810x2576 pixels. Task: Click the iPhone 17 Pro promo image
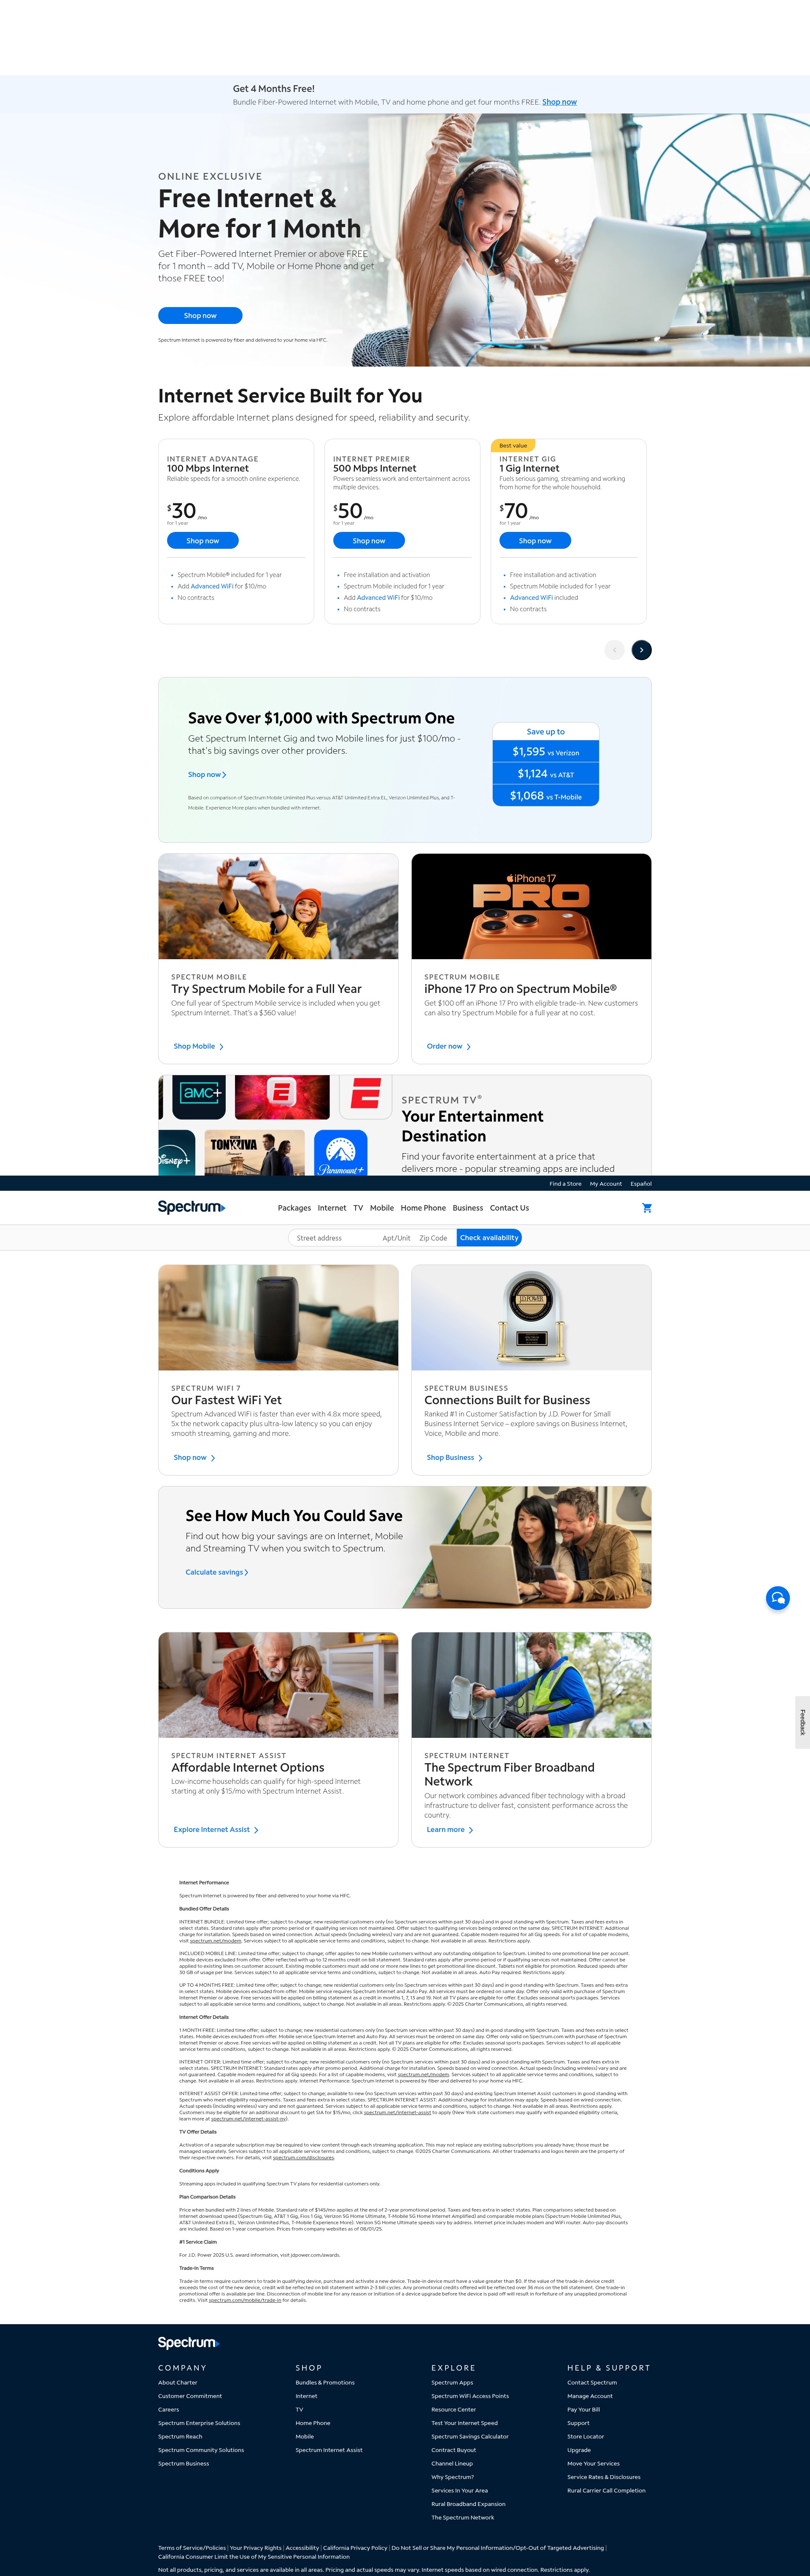point(531,906)
